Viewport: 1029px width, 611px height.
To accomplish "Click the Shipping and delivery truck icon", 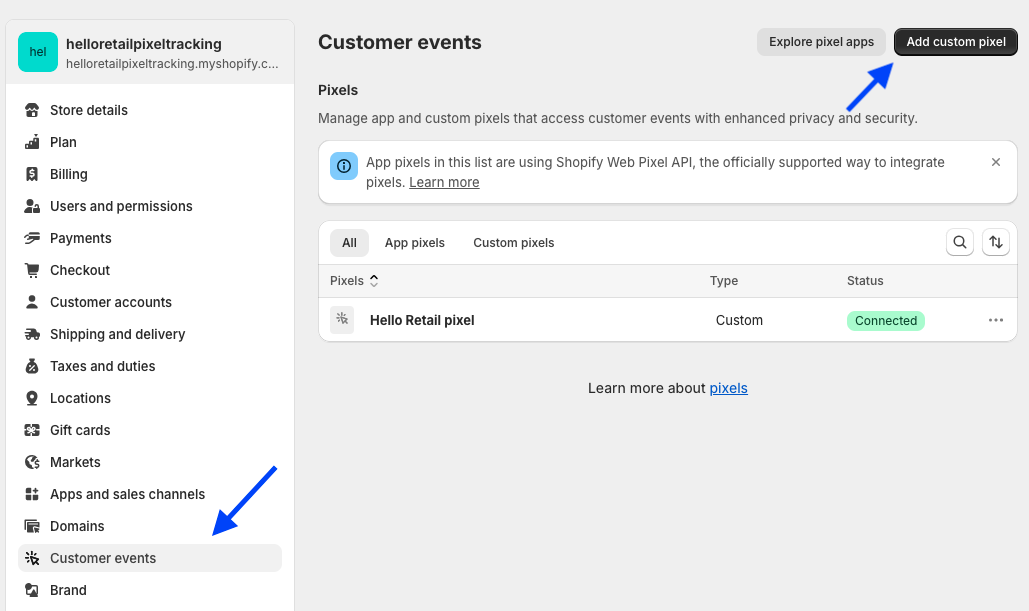I will [x=32, y=334].
